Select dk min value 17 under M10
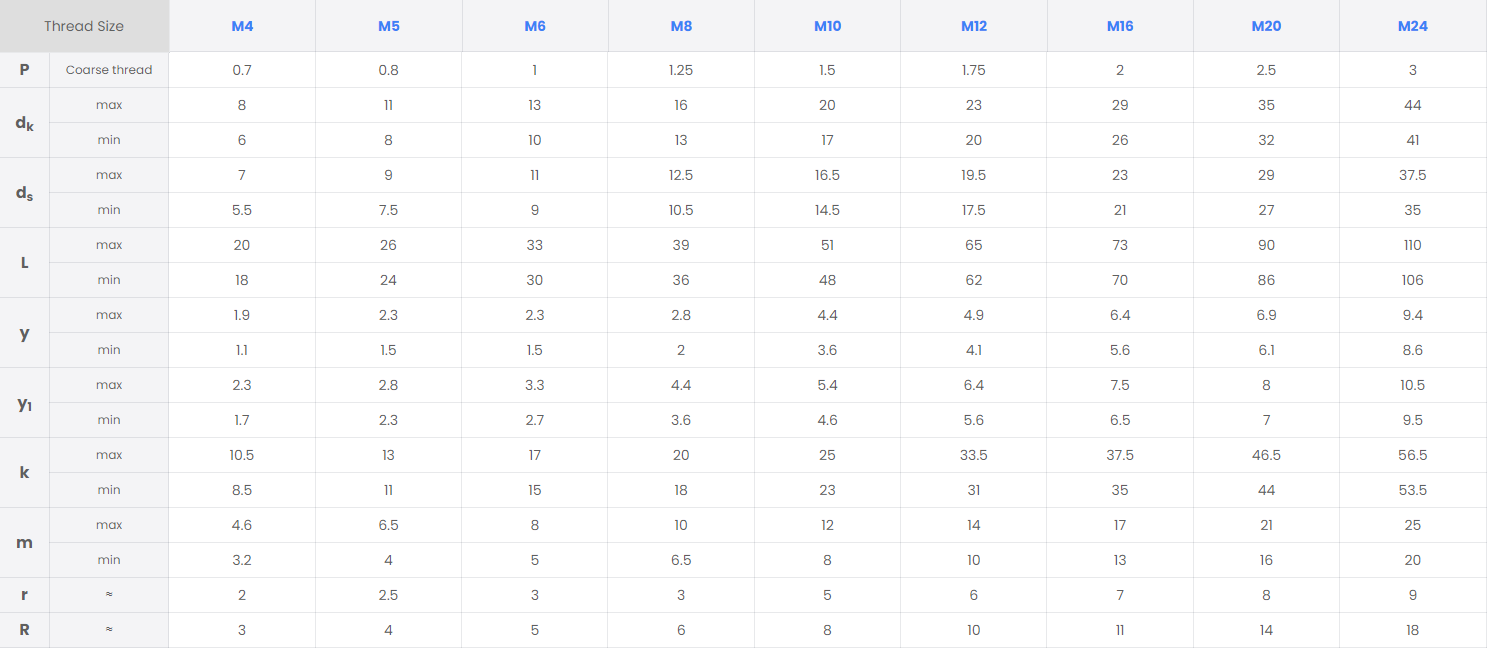Screen dimensions: 1488x648 point(827,140)
